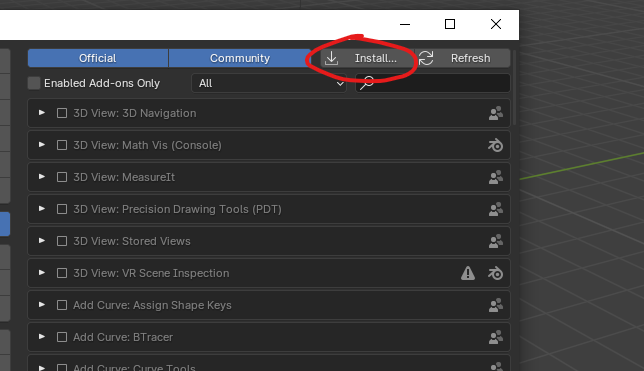Enable Precision Drawing Tools (PDT) add-on
This screenshot has width=644, height=371.
click(62, 209)
